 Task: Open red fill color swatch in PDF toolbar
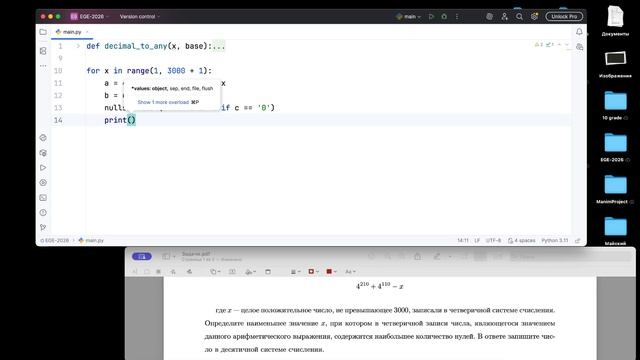click(x=331, y=271)
